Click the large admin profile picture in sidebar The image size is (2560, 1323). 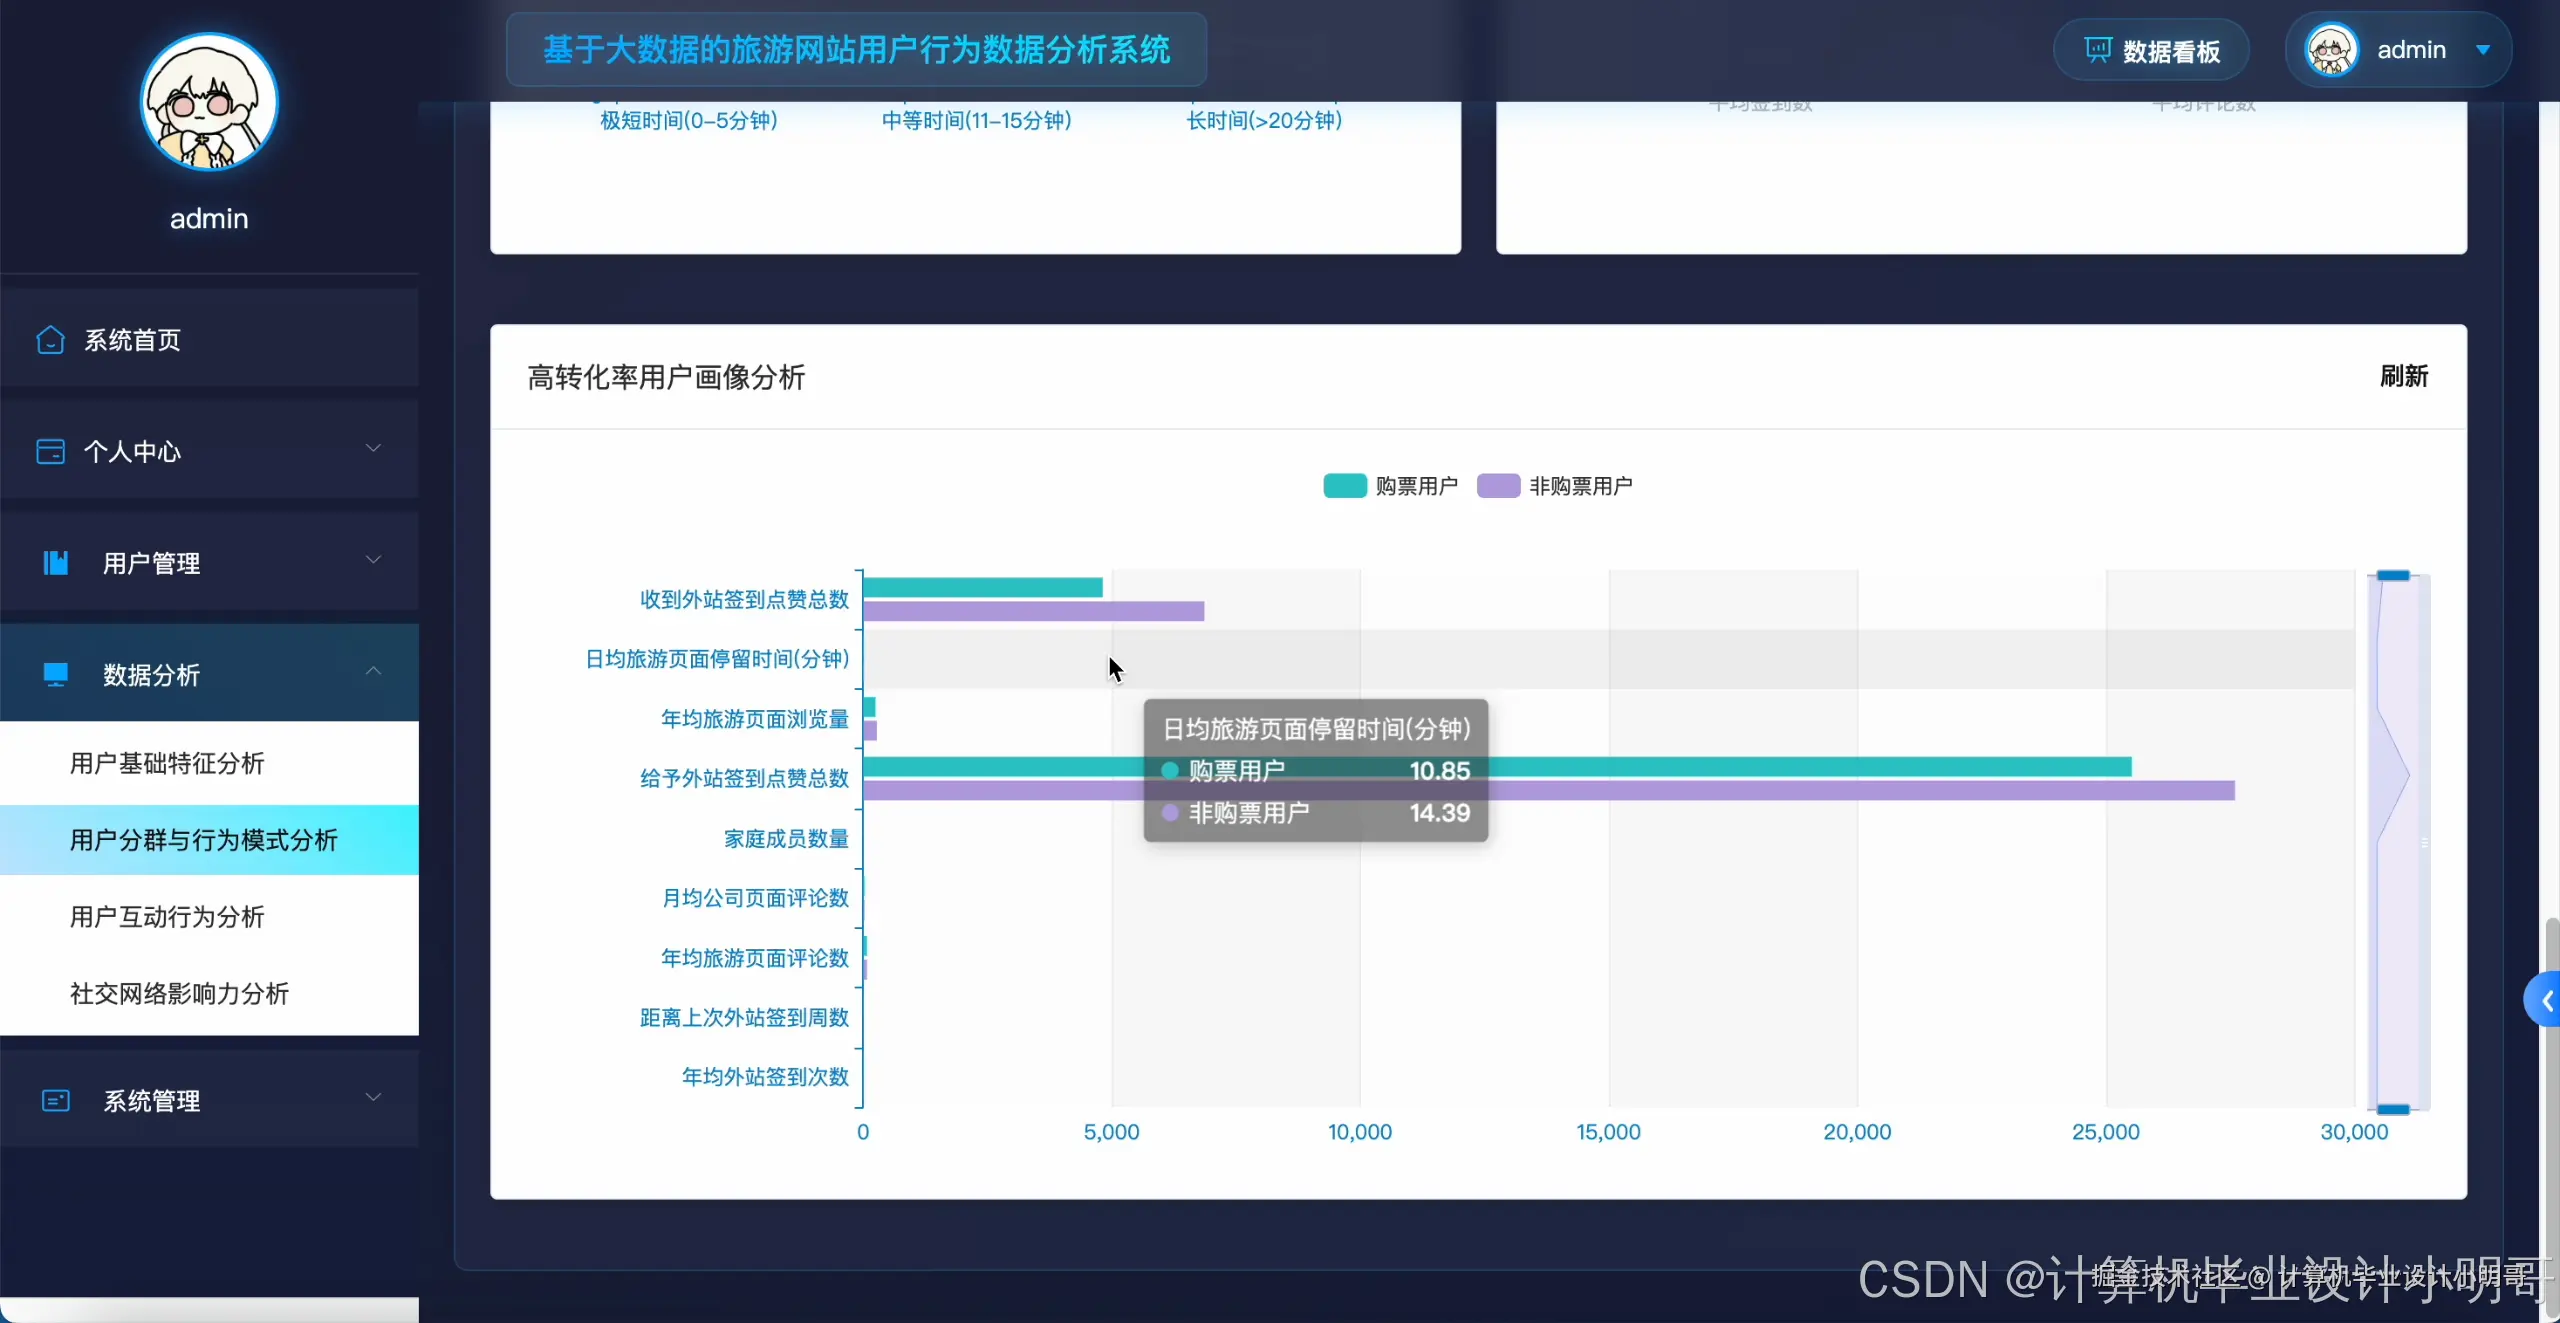pyautogui.click(x=209, y=103)
